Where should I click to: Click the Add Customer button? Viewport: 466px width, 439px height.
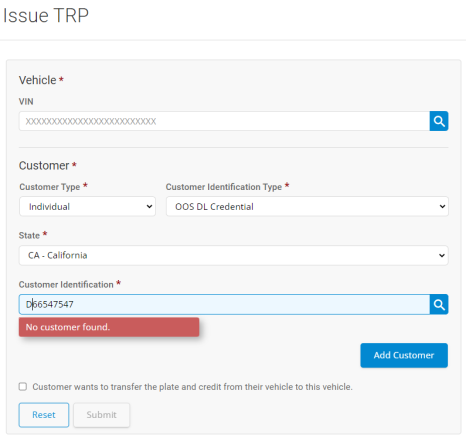[x=404, y=355]
